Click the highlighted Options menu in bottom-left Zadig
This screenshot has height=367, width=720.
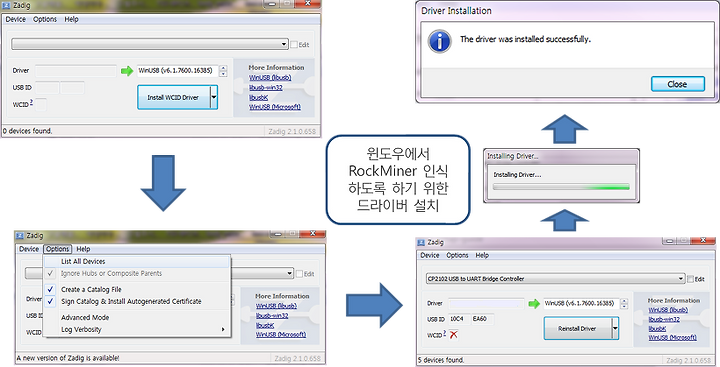tap(57, 249)
